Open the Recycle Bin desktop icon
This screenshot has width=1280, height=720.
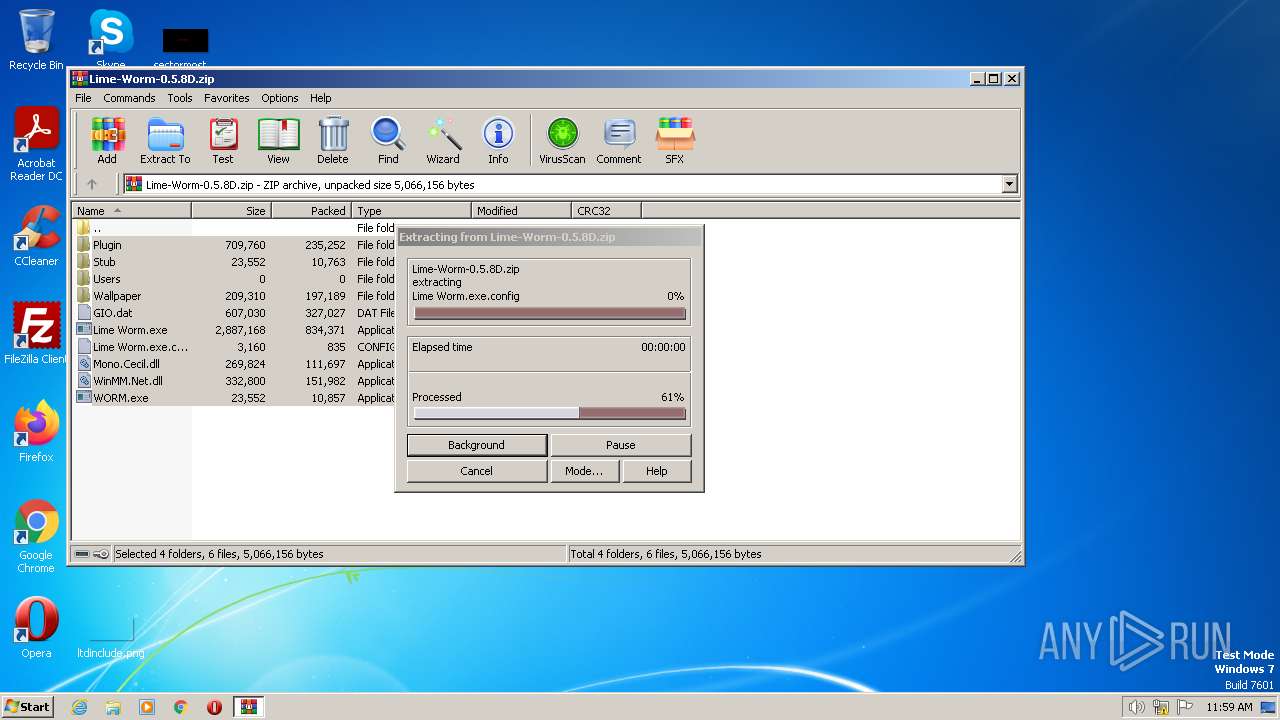click(36, 40)
